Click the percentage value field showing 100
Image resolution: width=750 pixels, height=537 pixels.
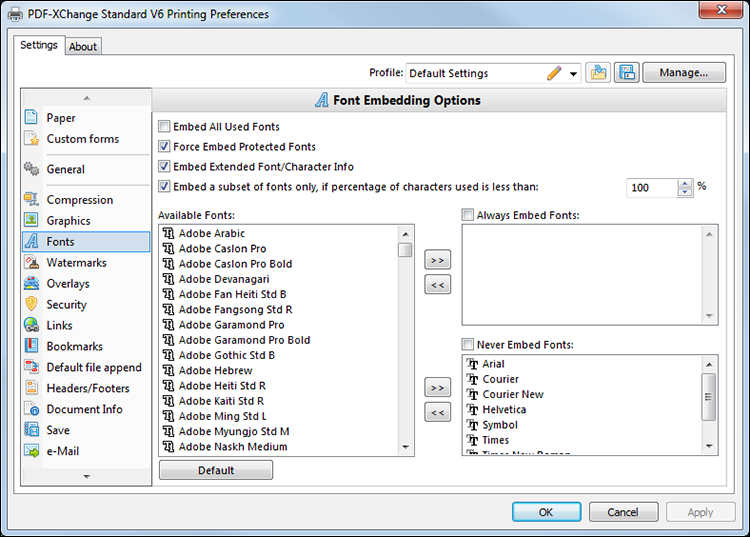(652, 188)
